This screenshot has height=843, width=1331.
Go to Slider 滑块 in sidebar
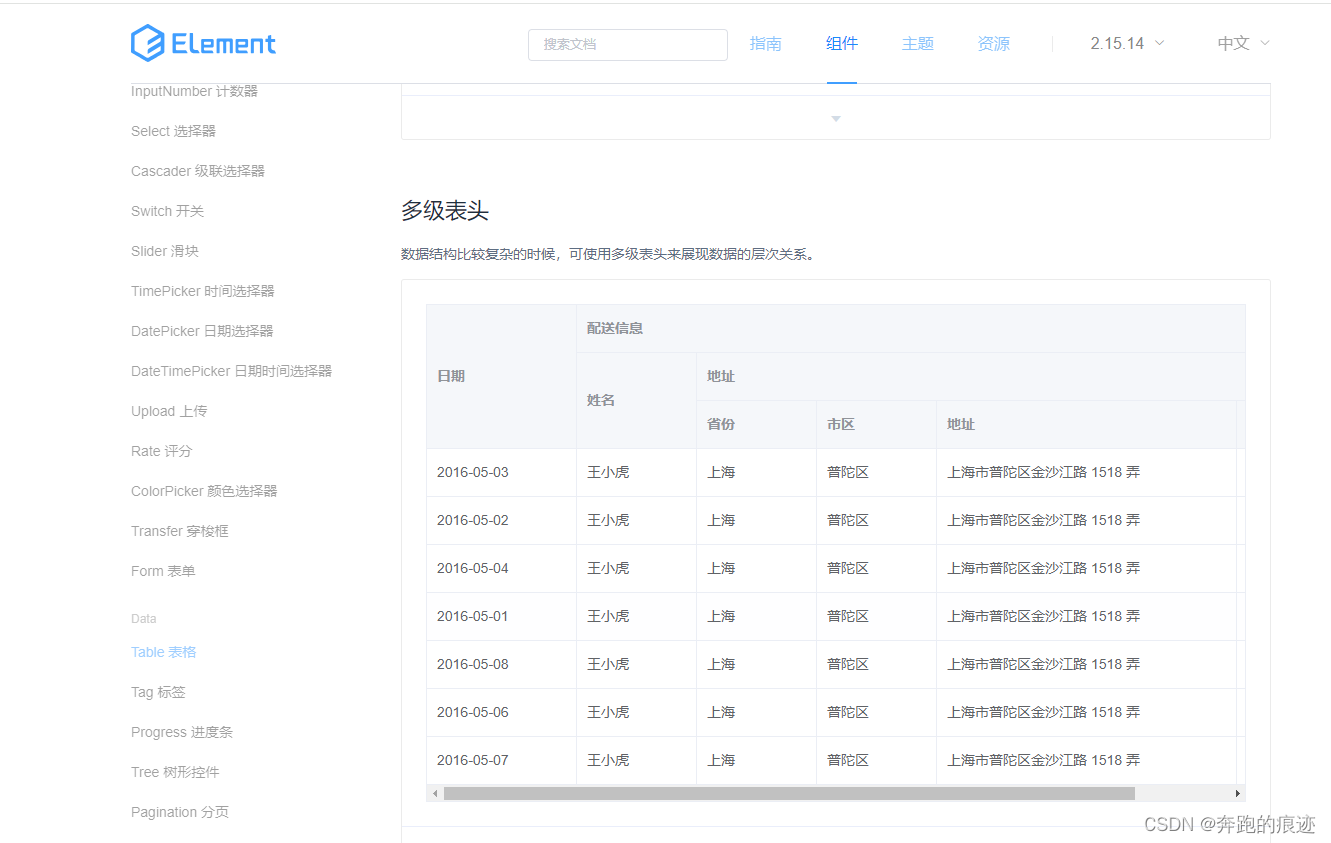[165, 251]
